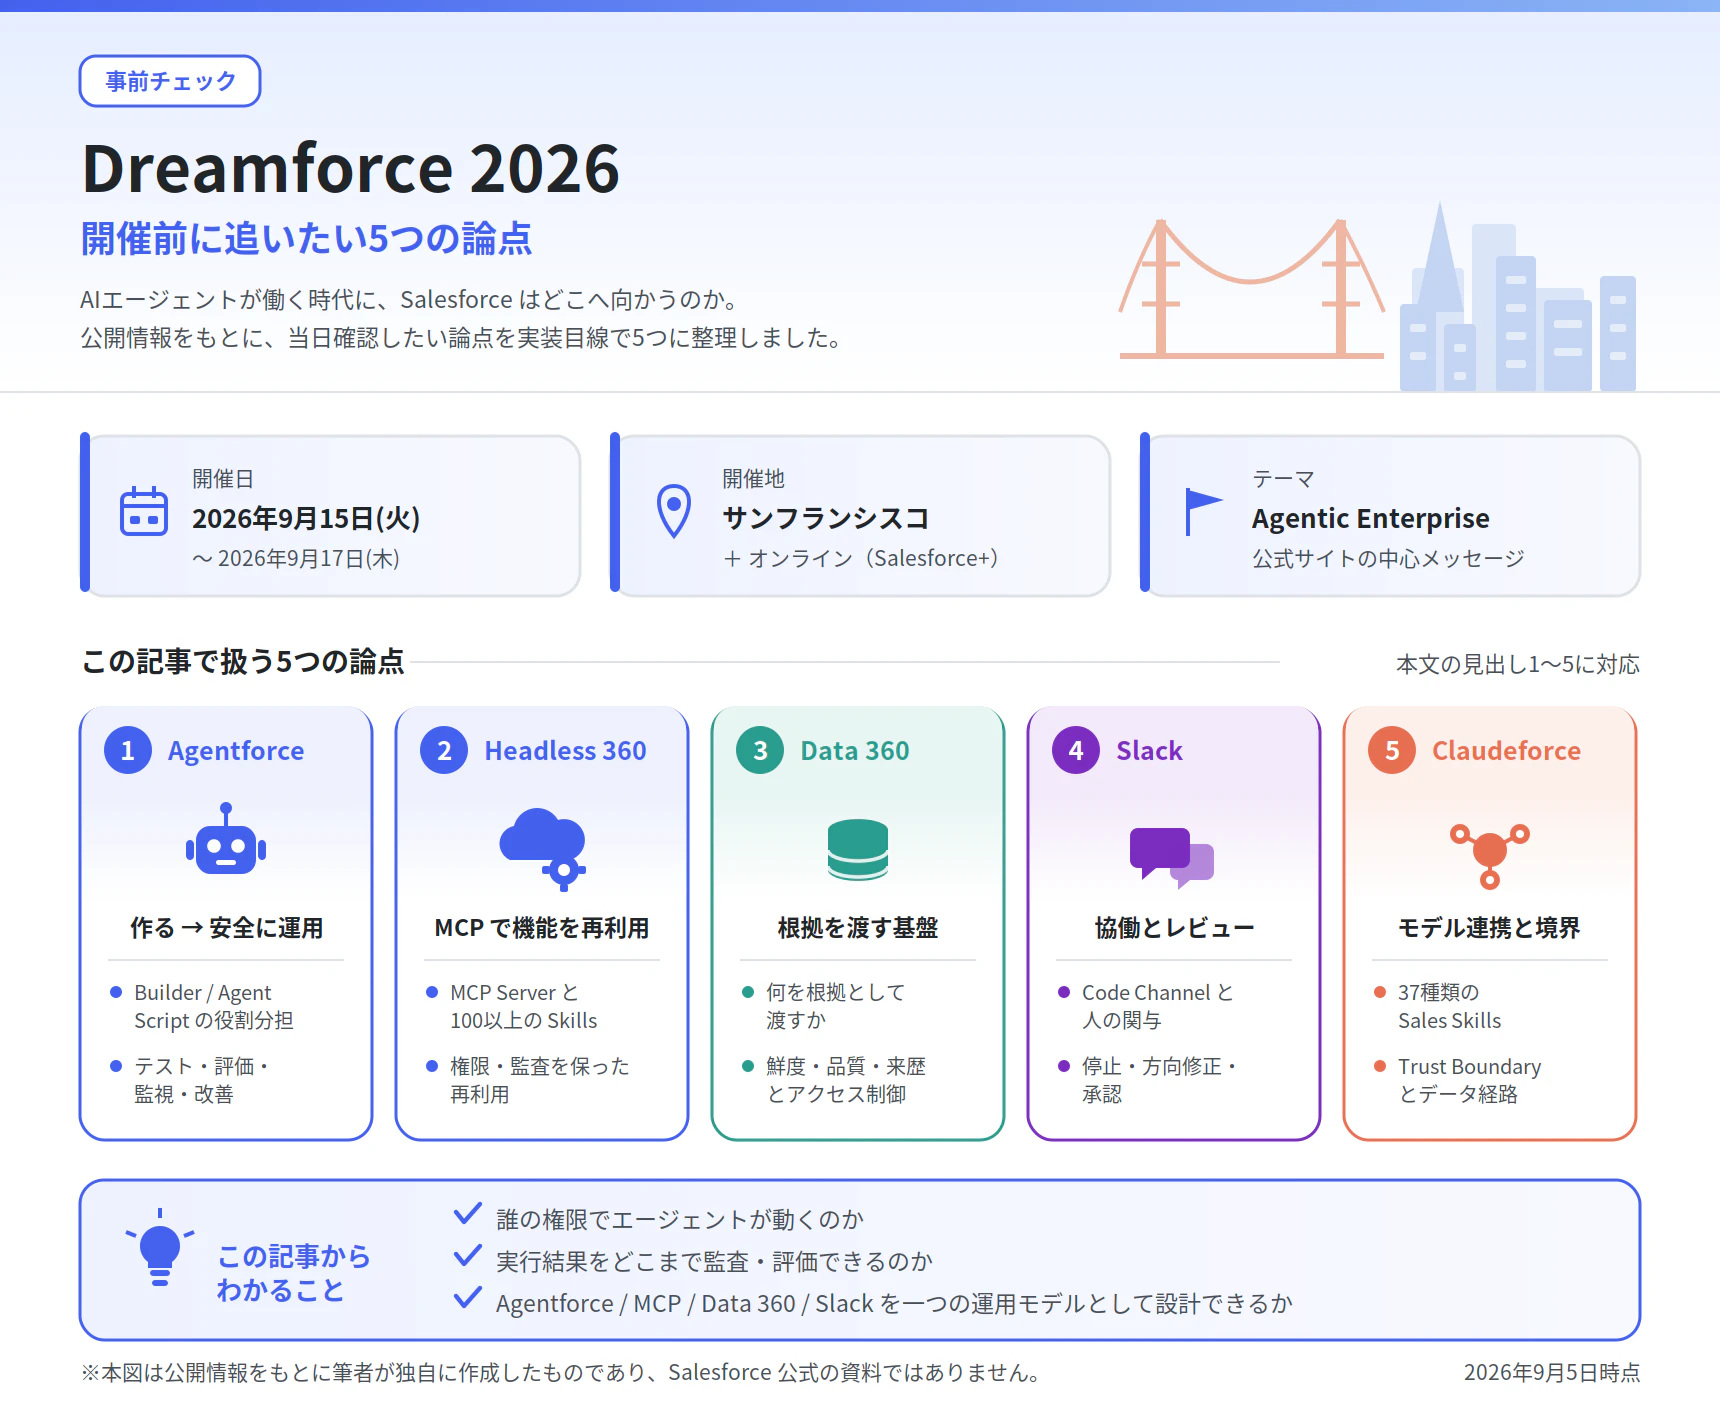Click the calendar icon beside 開催日

[143, 511]
